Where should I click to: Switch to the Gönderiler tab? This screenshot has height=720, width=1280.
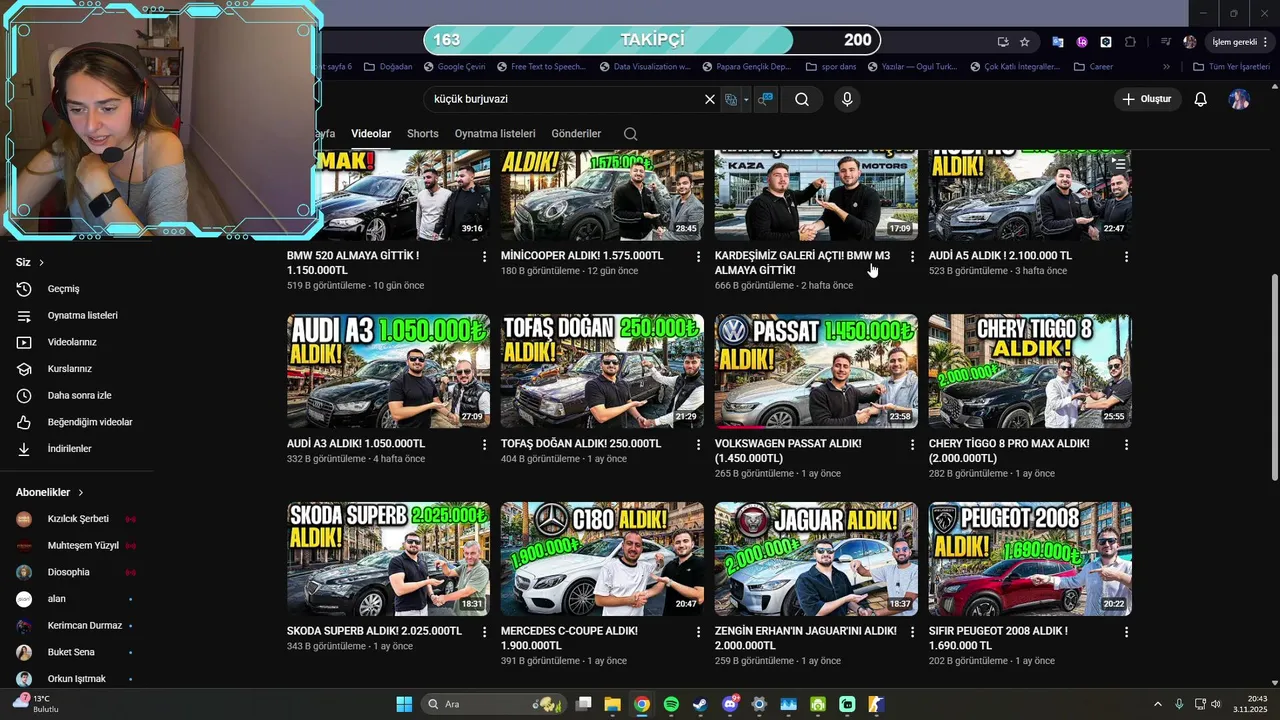coord(576,134)
